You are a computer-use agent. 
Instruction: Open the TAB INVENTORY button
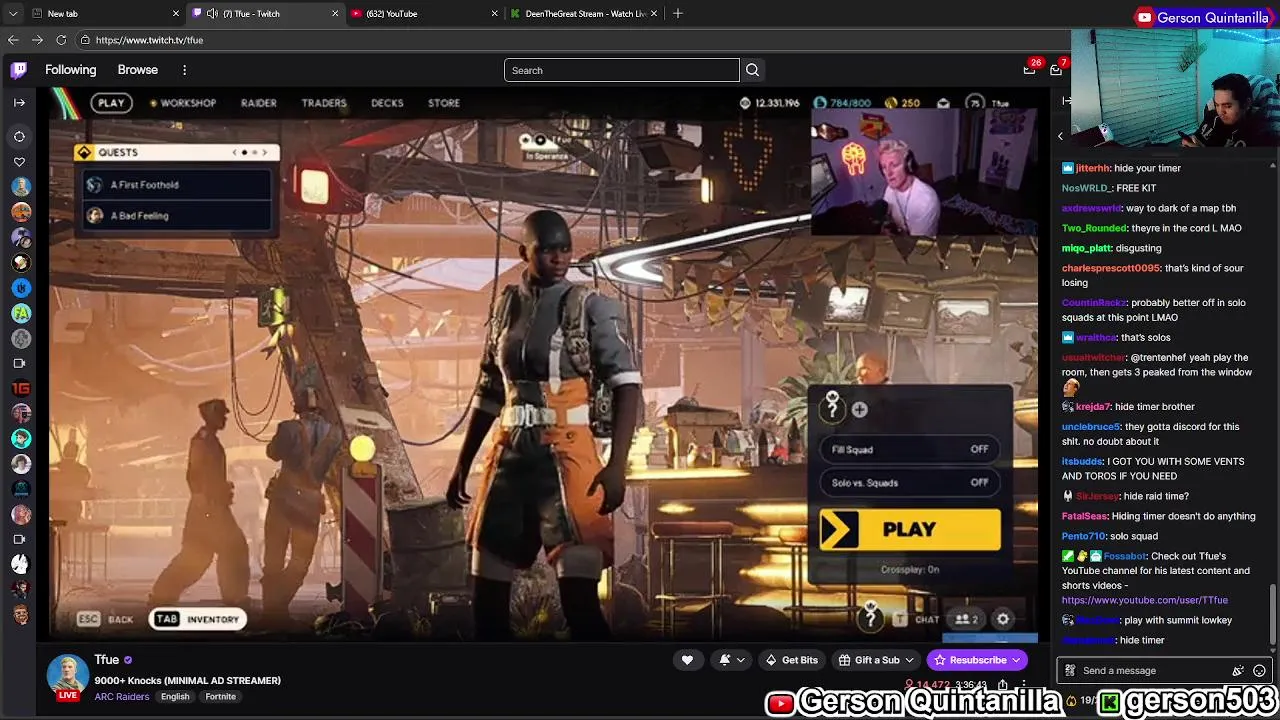198,619
